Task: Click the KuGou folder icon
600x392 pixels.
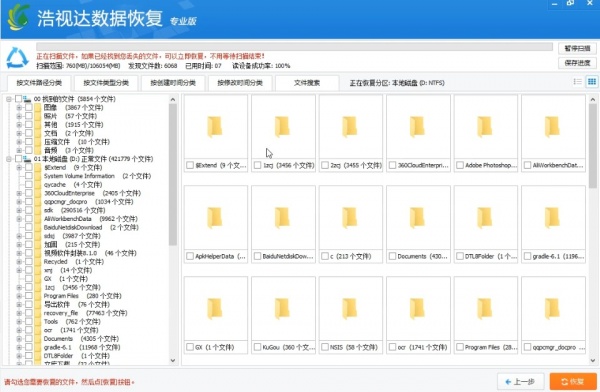Action: pyautogui.click(x=283, y=309)
